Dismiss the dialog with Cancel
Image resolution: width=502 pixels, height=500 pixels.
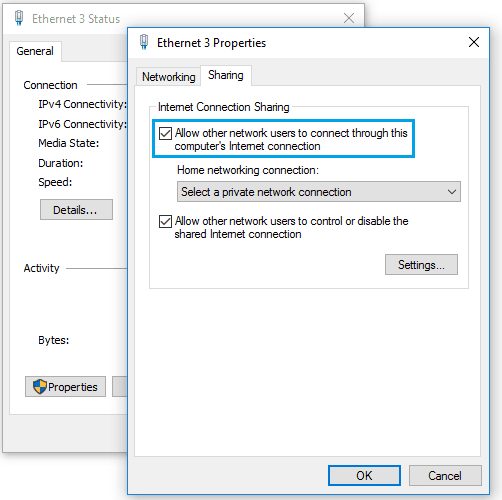(445, 475)
